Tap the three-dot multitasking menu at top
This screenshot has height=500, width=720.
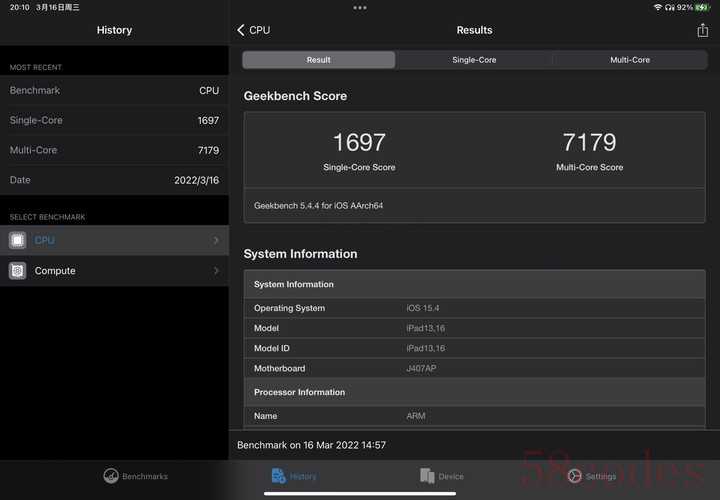(x=360, y=7)
